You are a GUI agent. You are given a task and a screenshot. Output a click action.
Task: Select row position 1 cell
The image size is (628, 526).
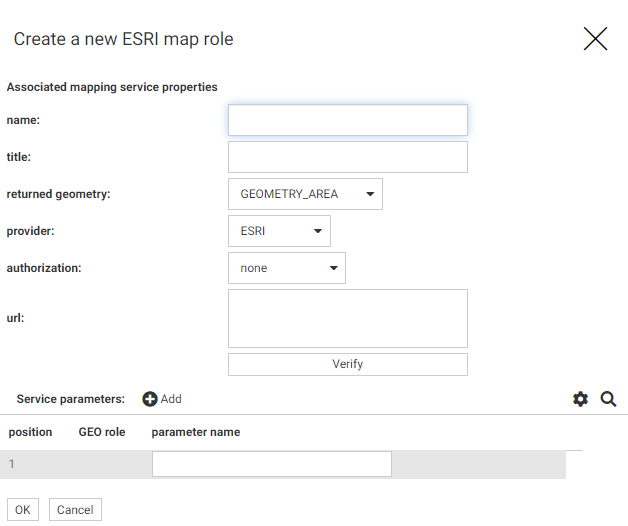pos(13,464)
